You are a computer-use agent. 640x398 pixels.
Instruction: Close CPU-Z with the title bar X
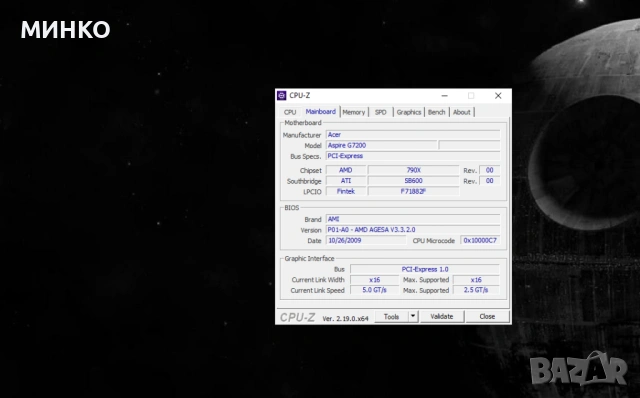[498, 96]
